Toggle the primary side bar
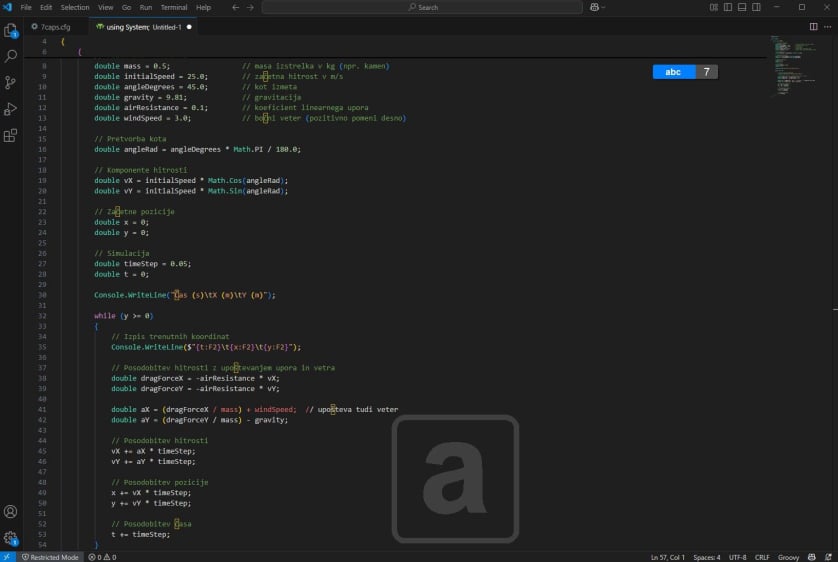 click(x=728, y=7)
